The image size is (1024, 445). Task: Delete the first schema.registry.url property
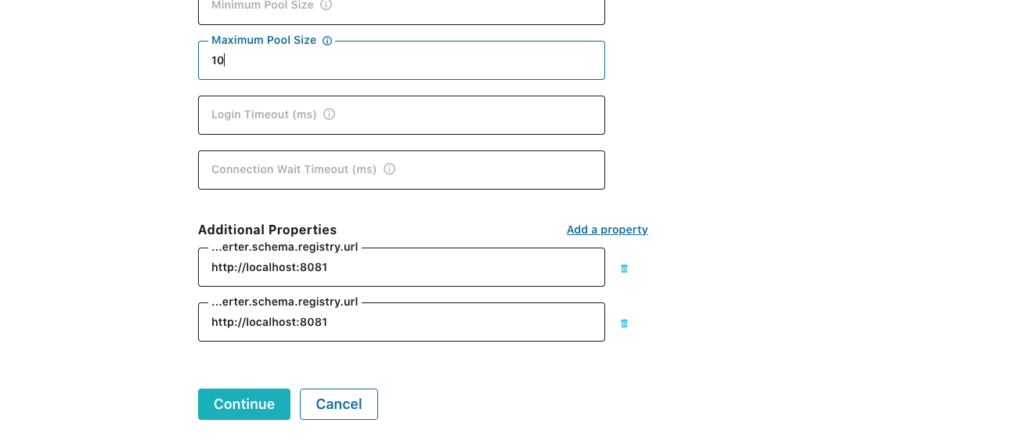tap(624, 268)
